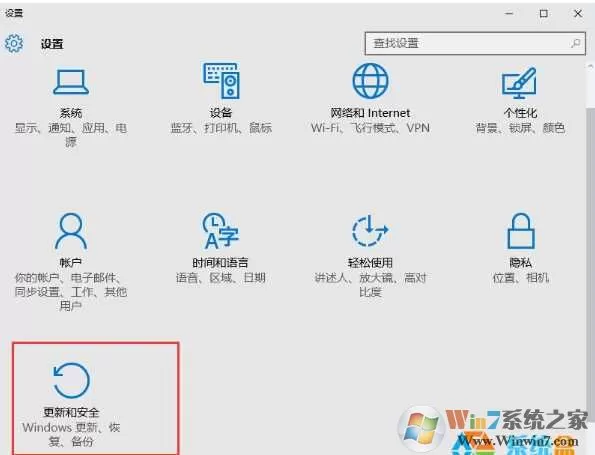Click the Wi-Fi、飞行模式、VPN description text
Screen dimensions: 595x455
[370, 128]
